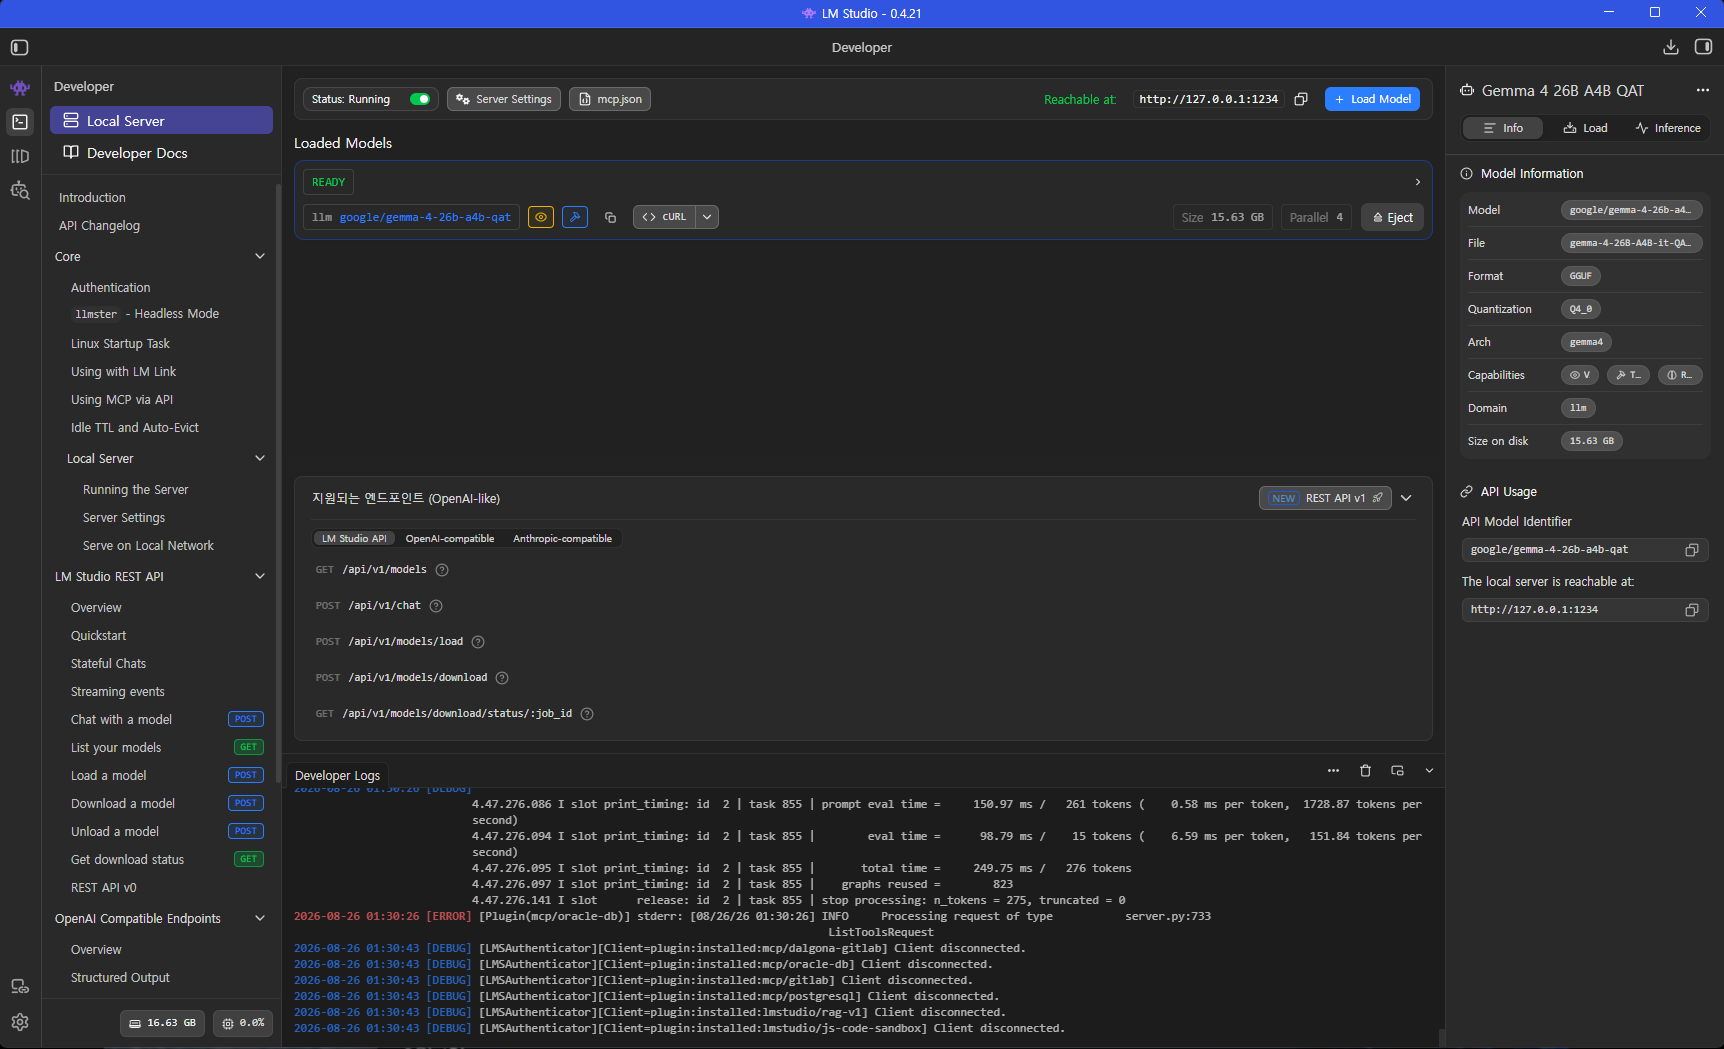Image resolution: width=1724 pixels, height=1049 pixels.
Task: Switch to the LM Studio API tab
Action: coord(354,539)
